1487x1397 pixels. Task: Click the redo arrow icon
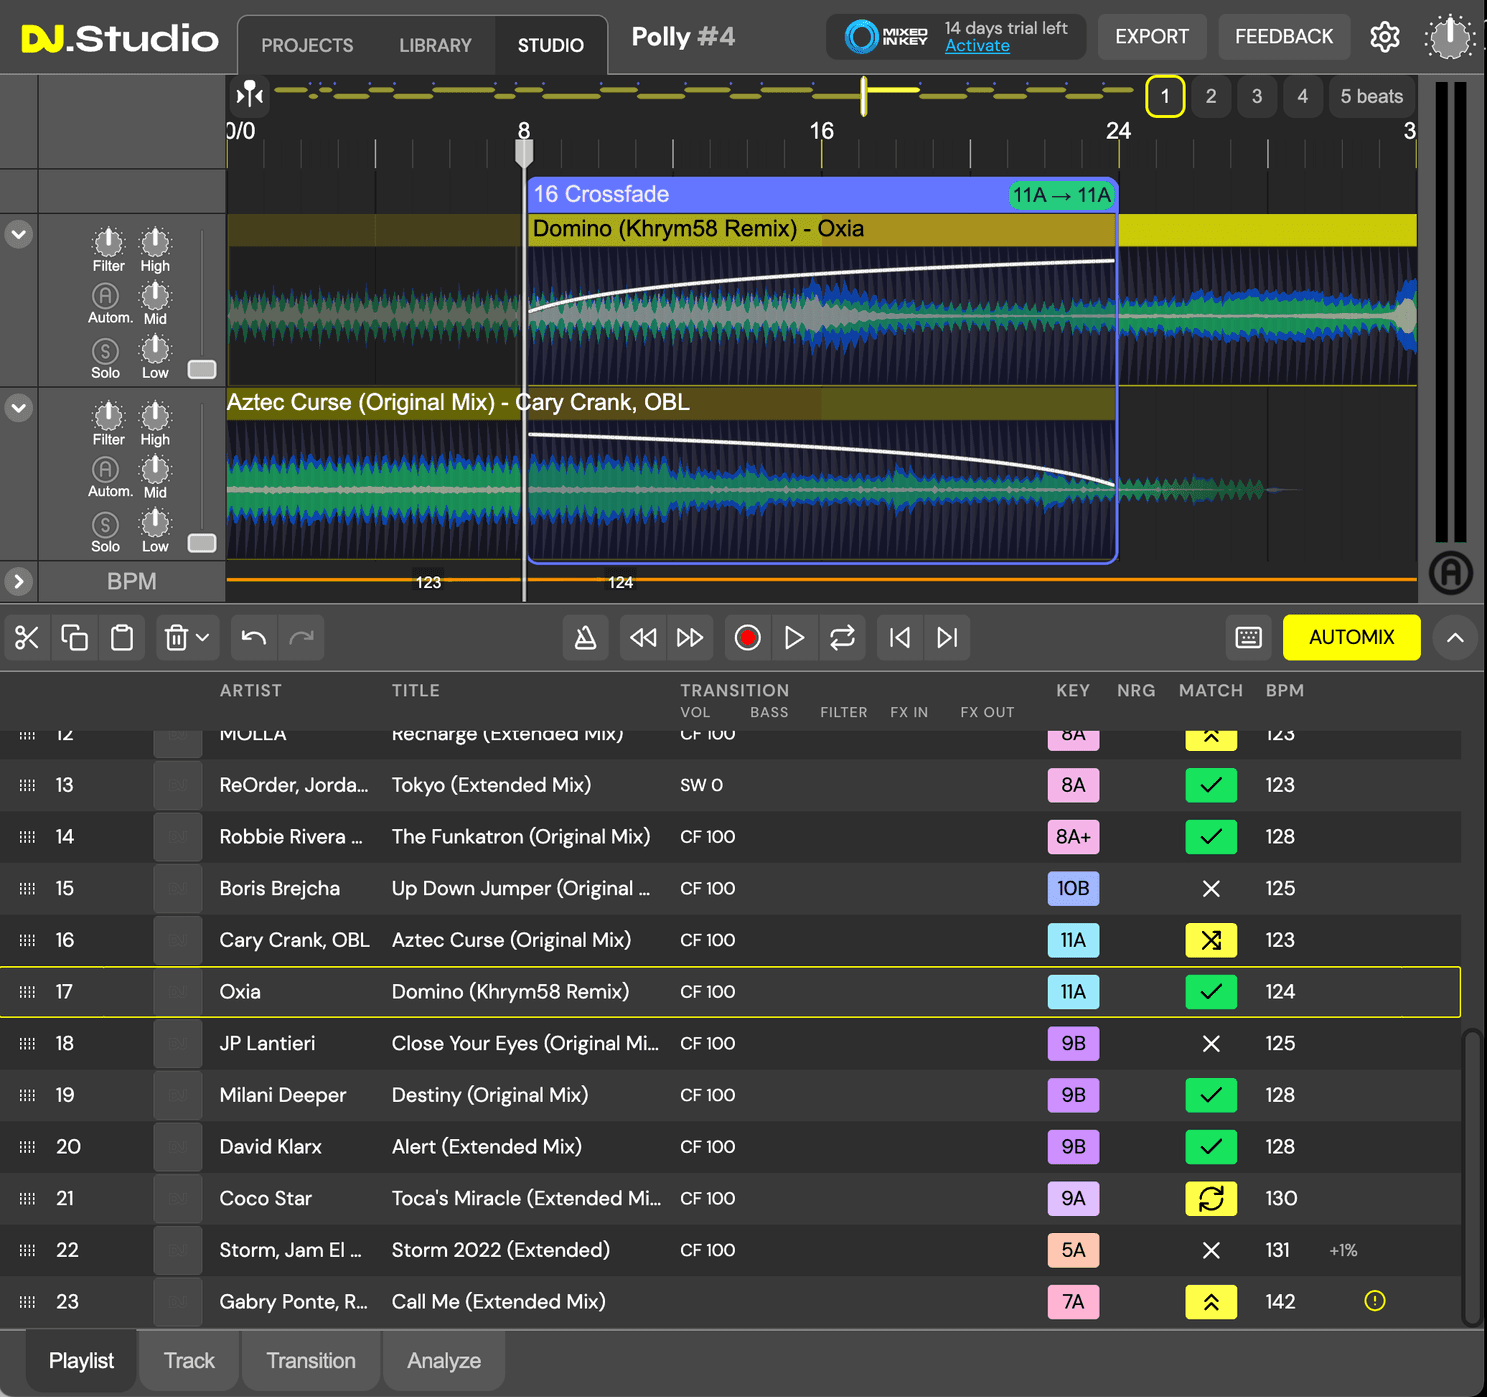point(301,638)
